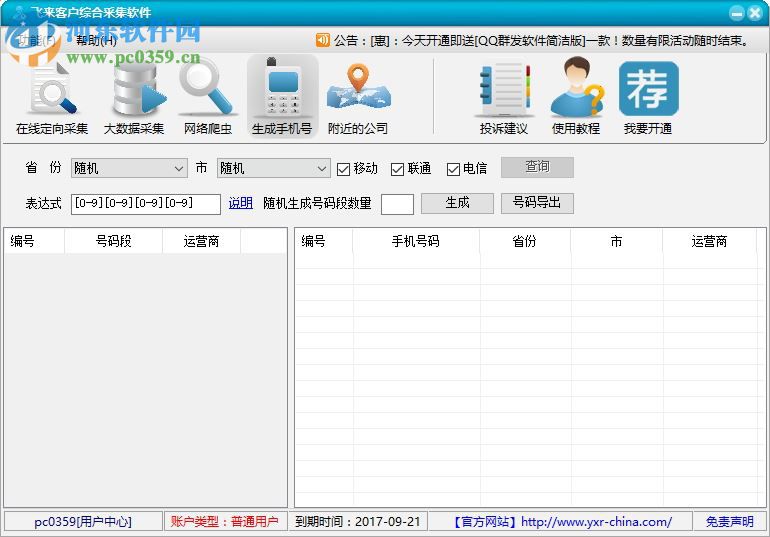Click the 公告 announcement text
This screenshot has width=770, height=537.
pyautogui.click(x=541, y=41)
